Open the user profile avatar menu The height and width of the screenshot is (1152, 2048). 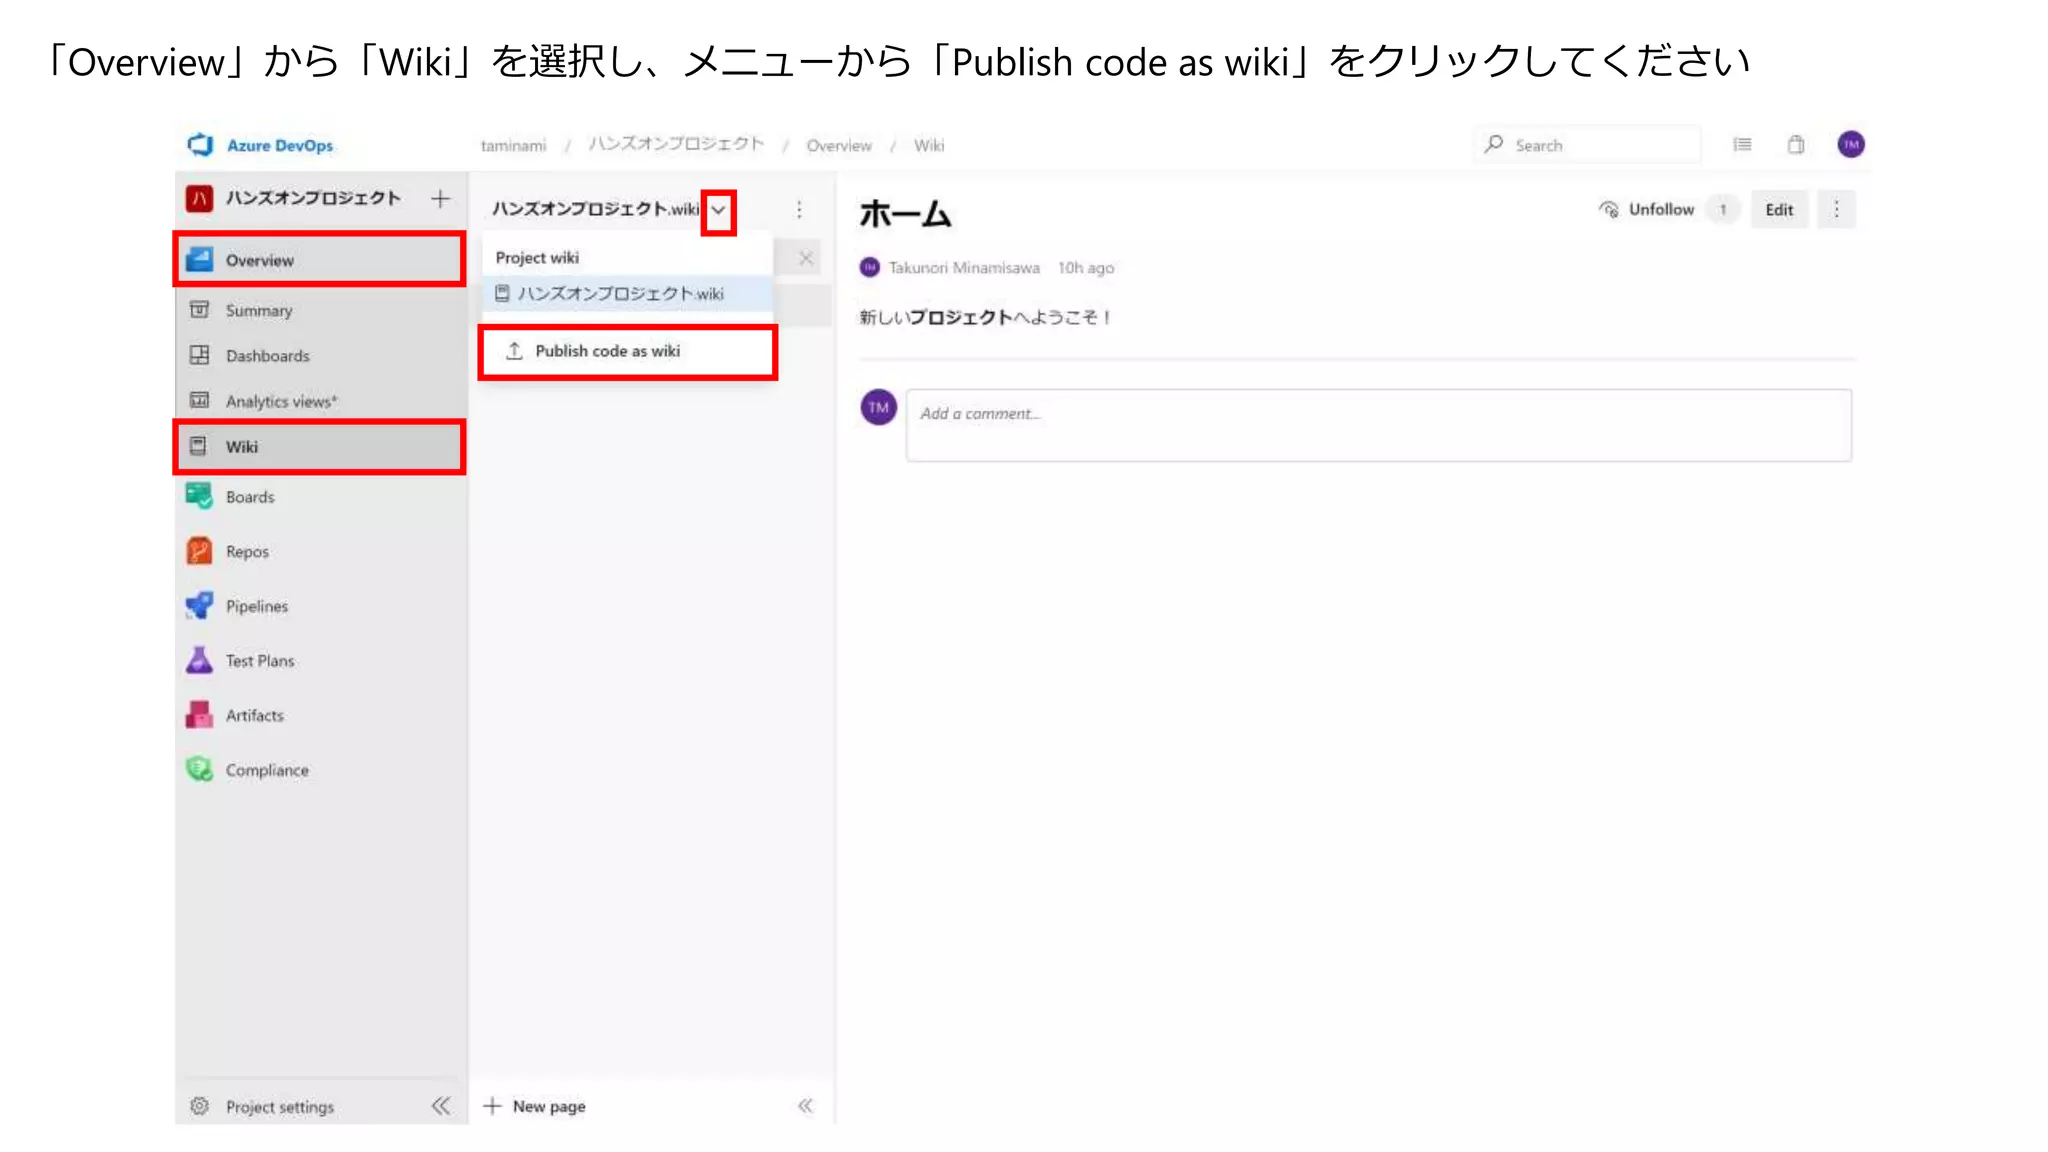(x=1851, y=145)
